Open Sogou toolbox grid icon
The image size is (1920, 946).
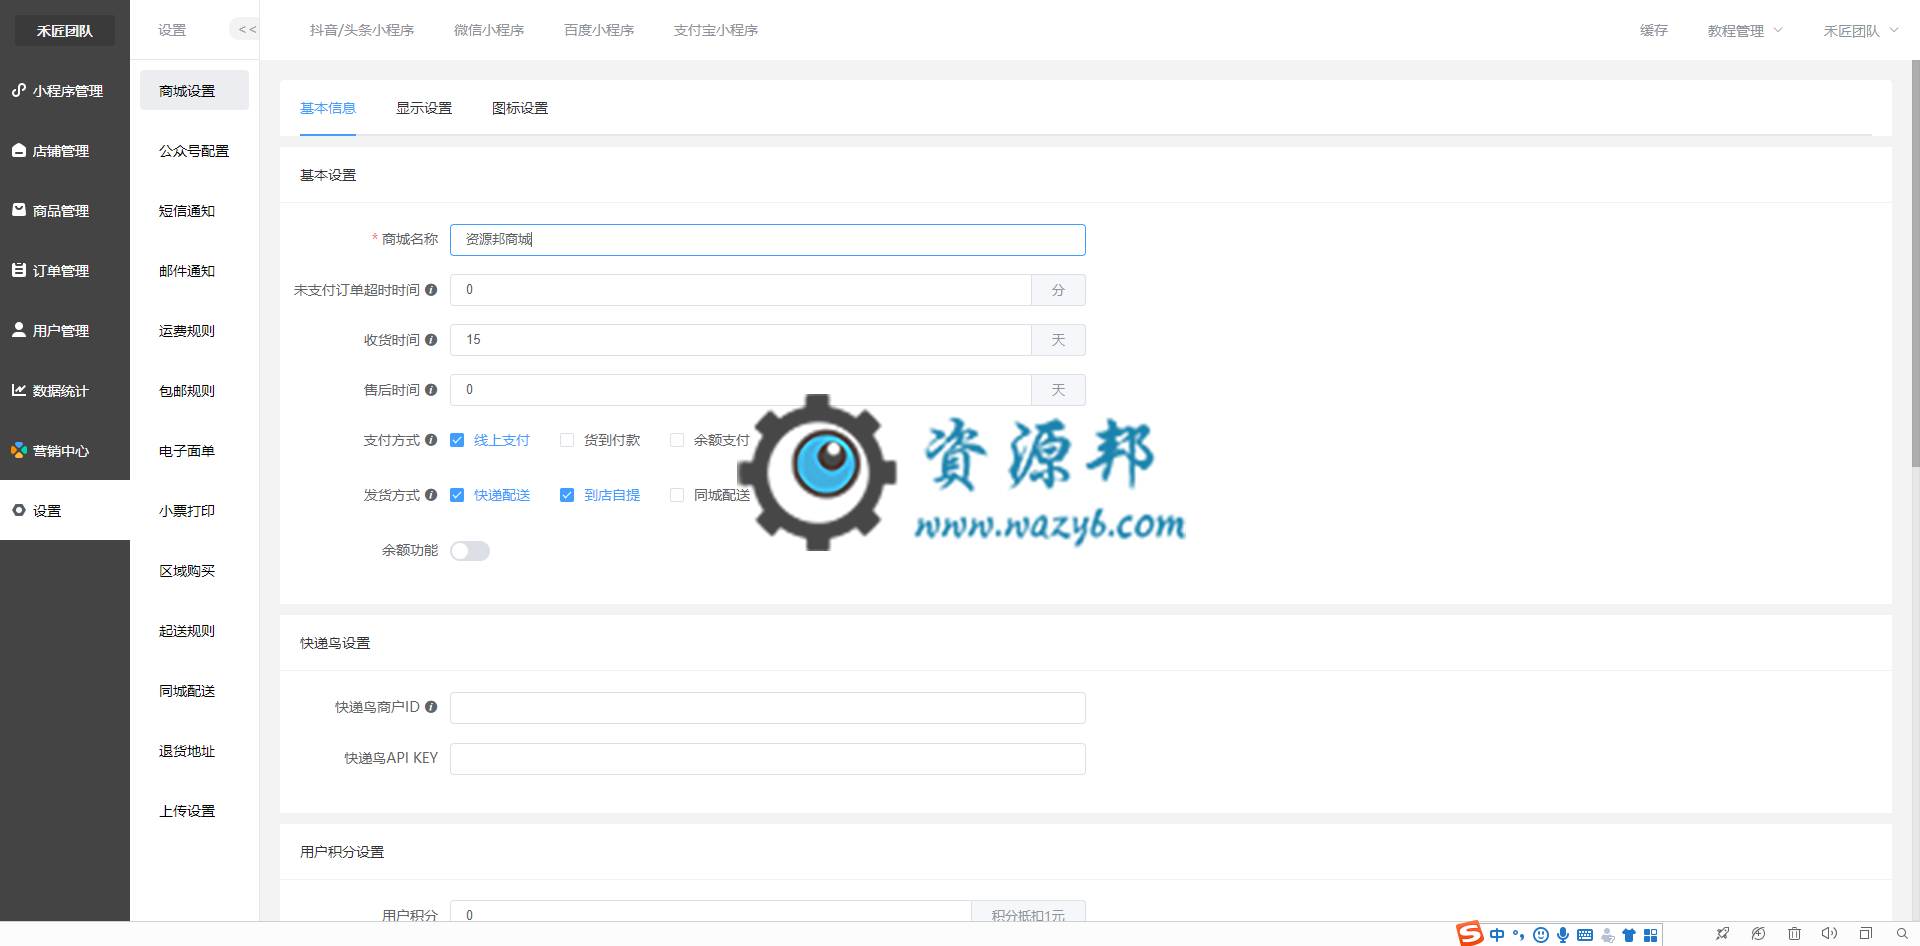pyautogui.click(x=1650, y=935)
